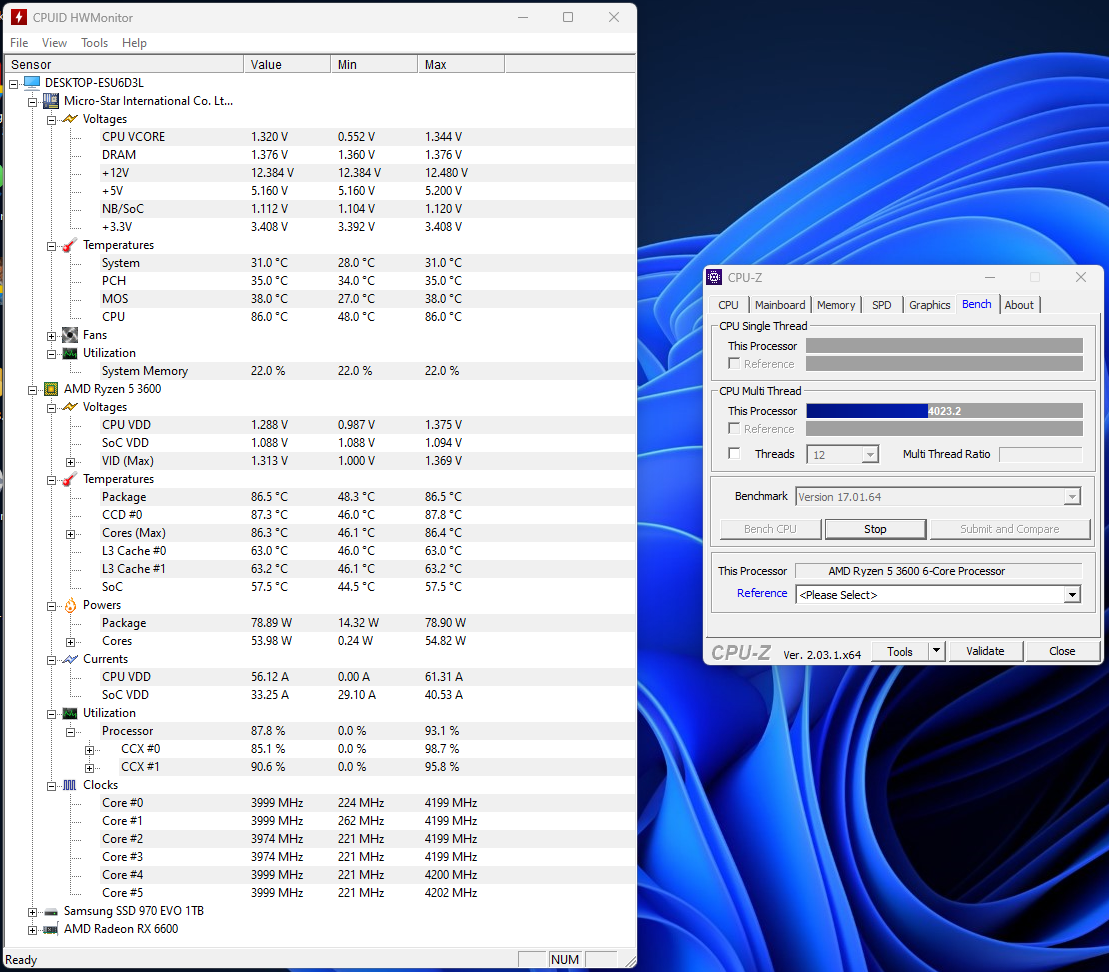The width and height of the screenshot is (1109, 972).
Task: Enable the Single Thread Reference checkbox
Action: tap(735, 364)
